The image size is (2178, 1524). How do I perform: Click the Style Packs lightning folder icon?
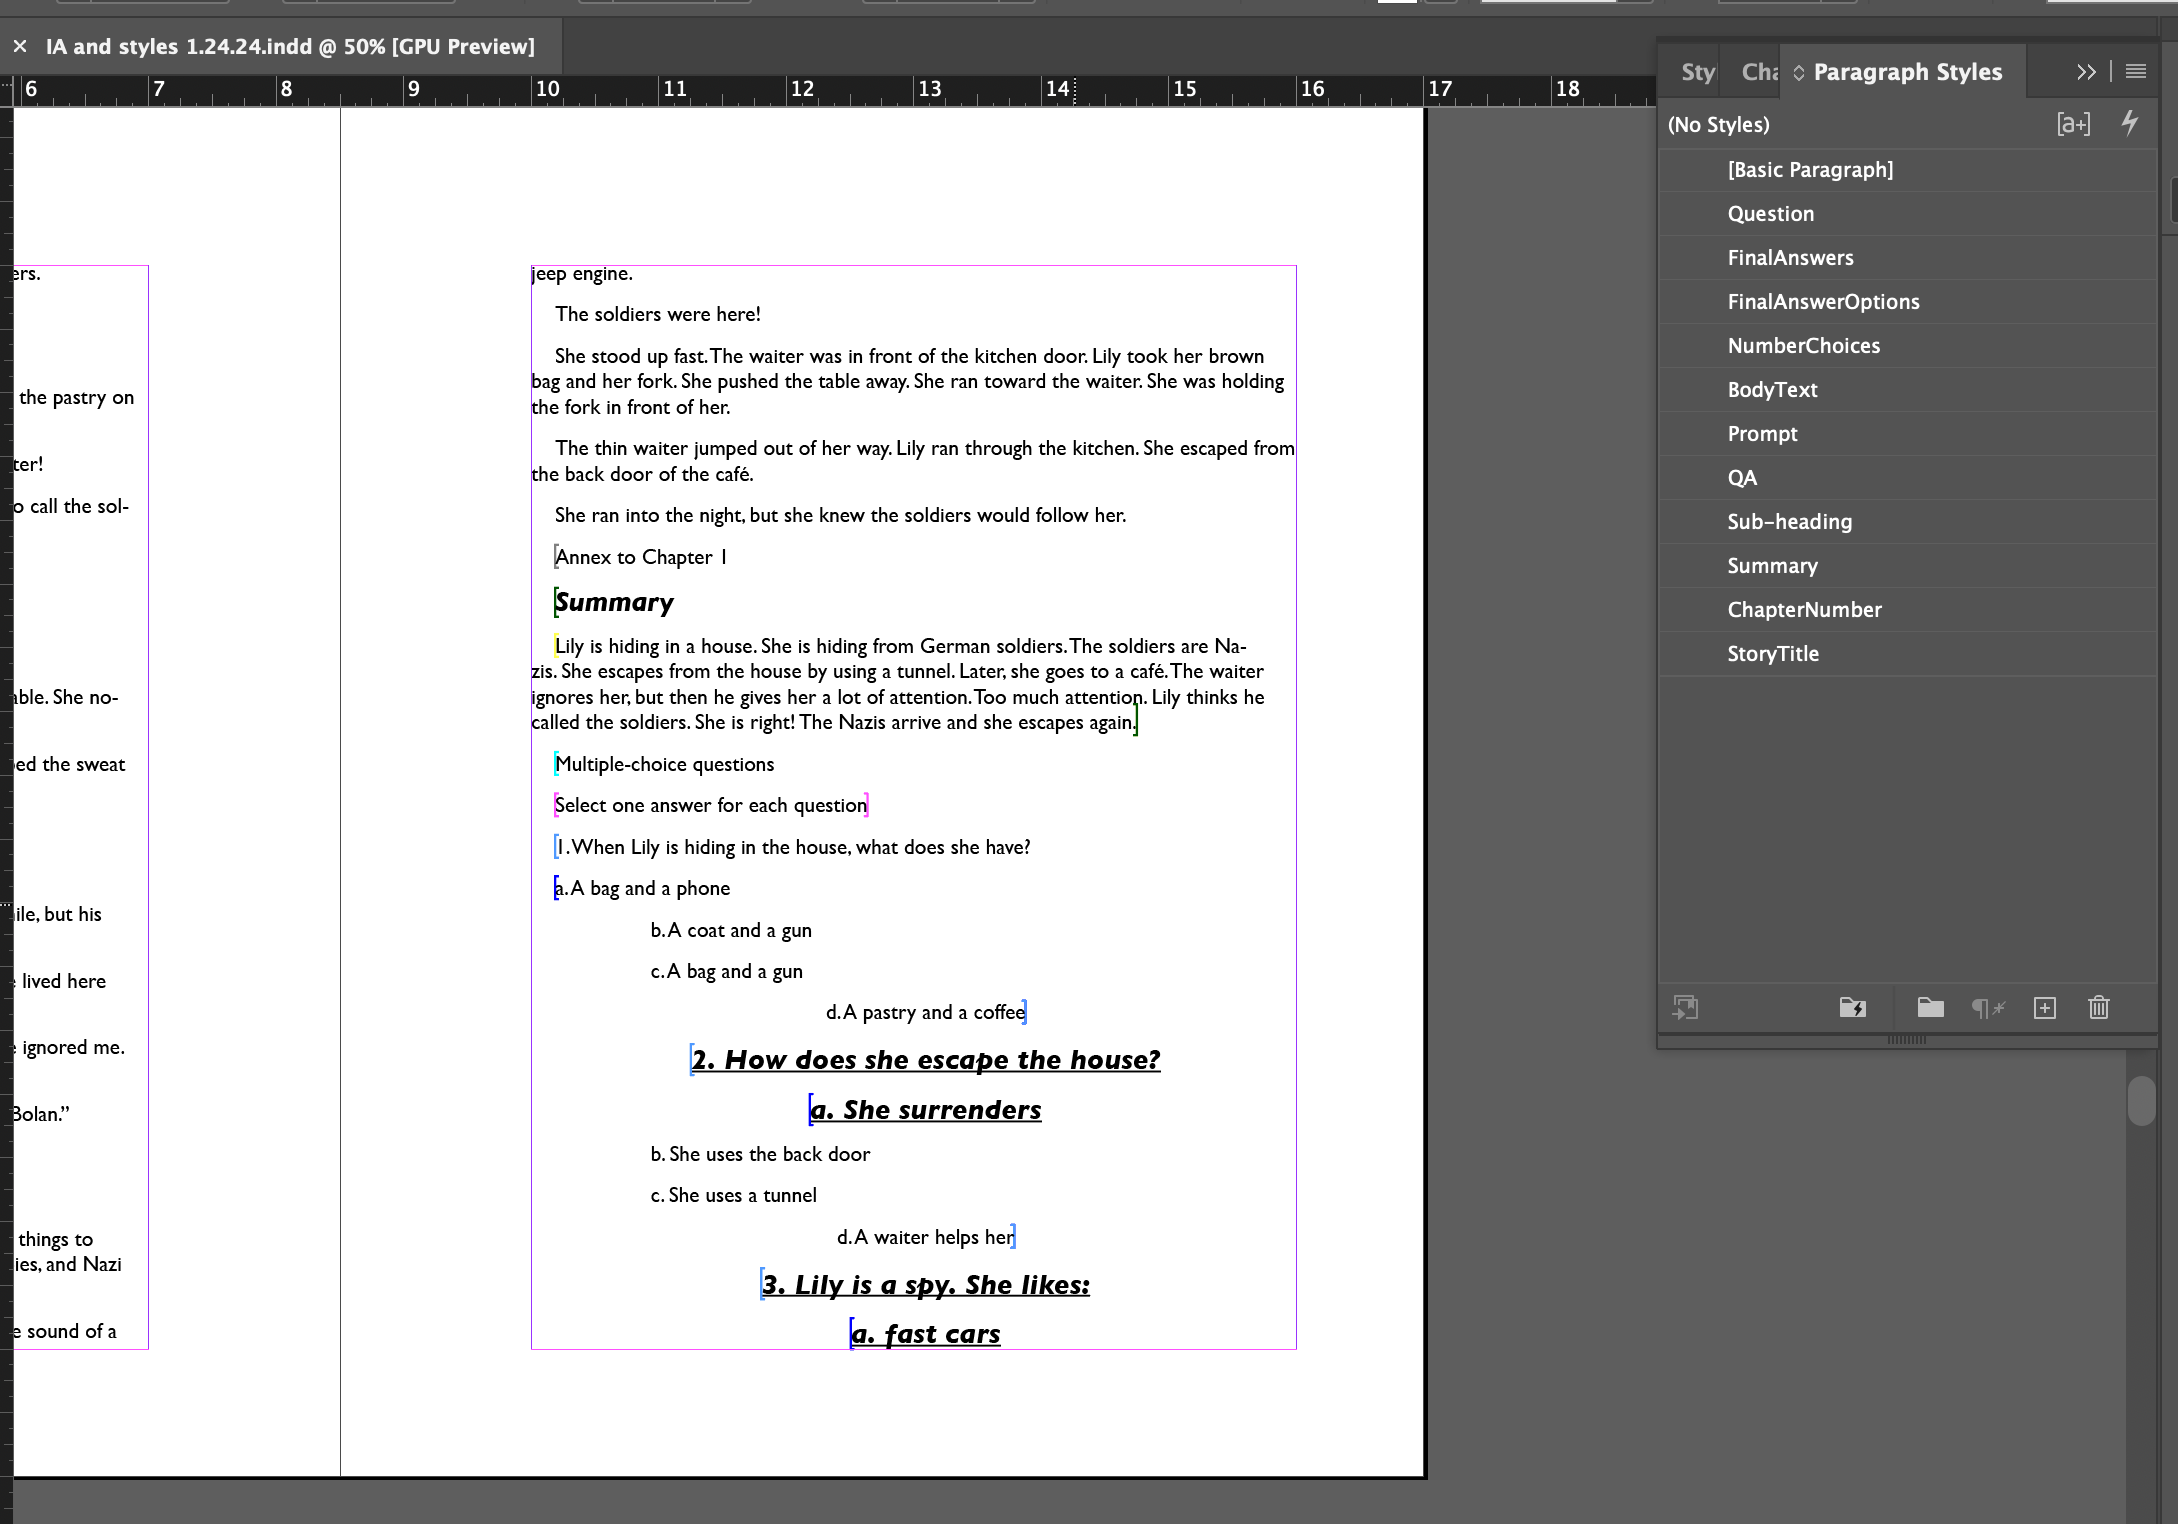(x=1853, y=1008)
